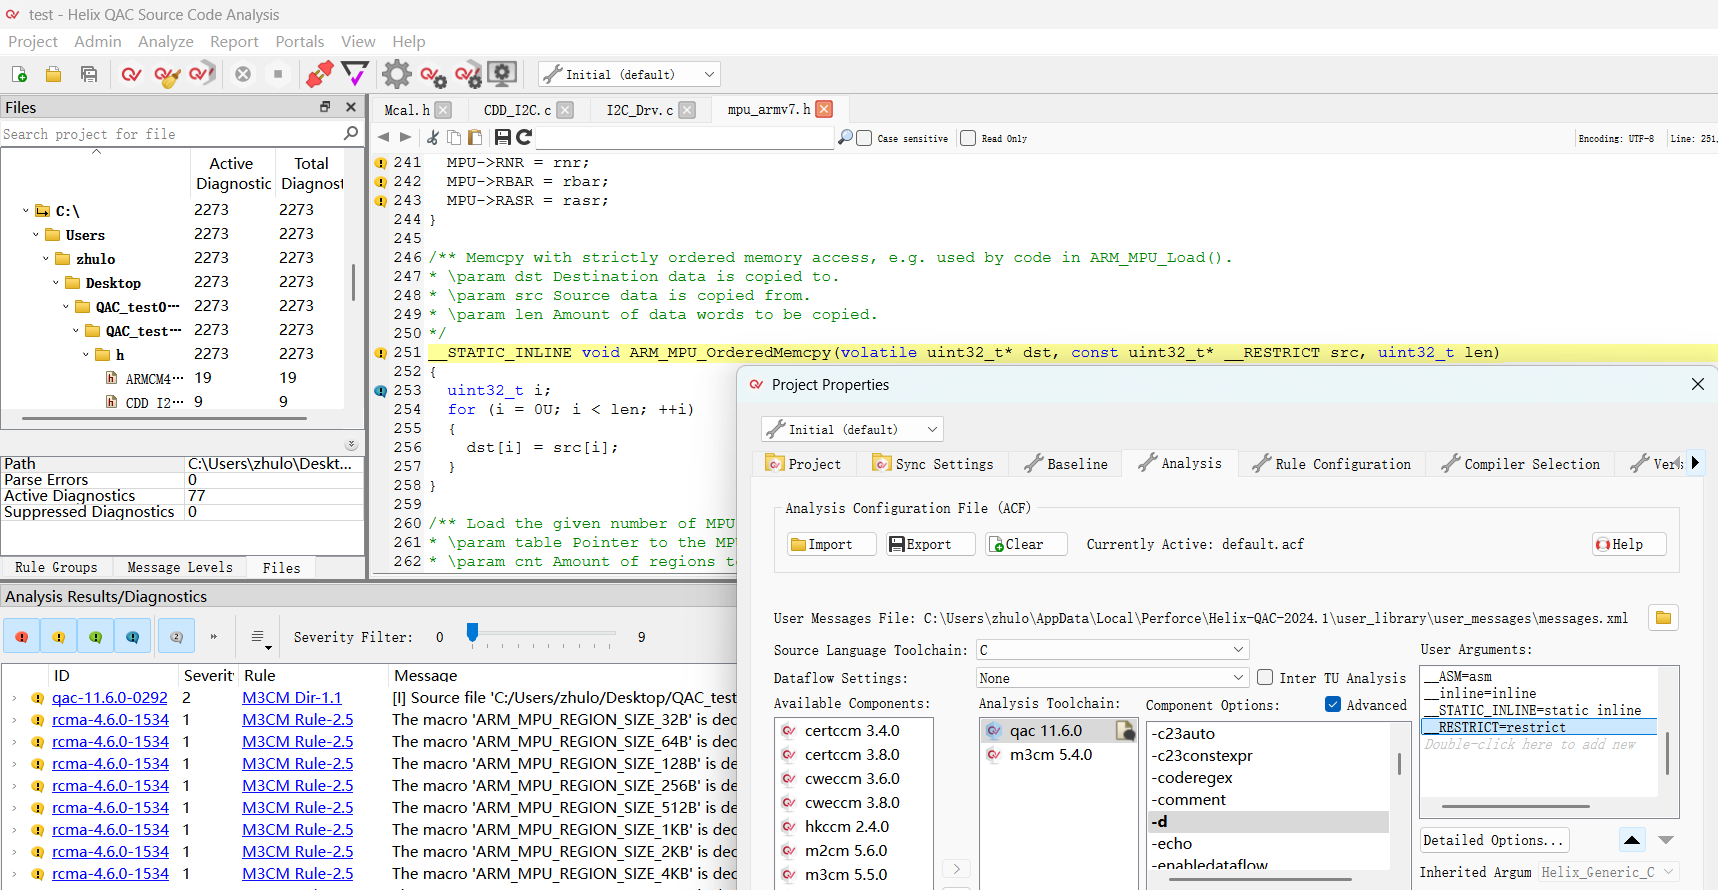Open the Report menu
This screenshot has width=1718, height=890.
point(234,41)
